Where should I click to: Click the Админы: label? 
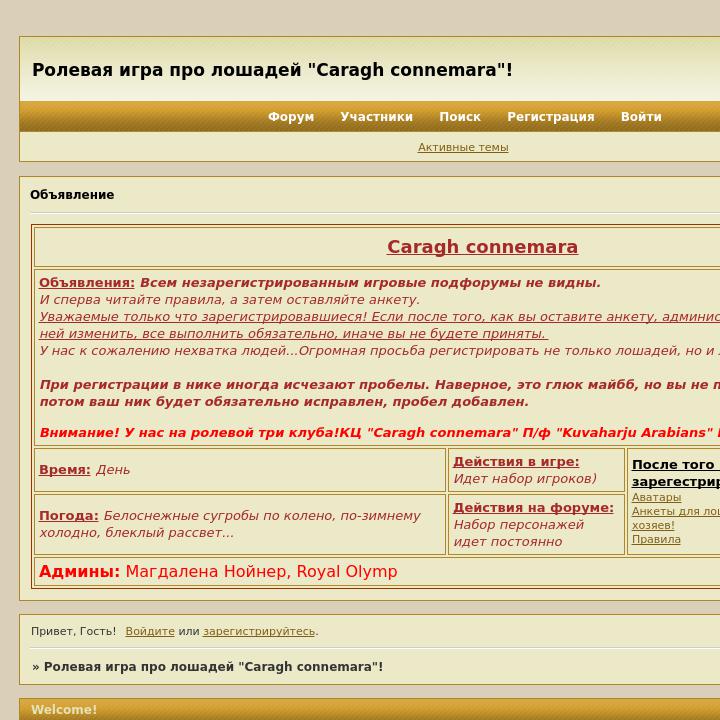coord(79,572)
